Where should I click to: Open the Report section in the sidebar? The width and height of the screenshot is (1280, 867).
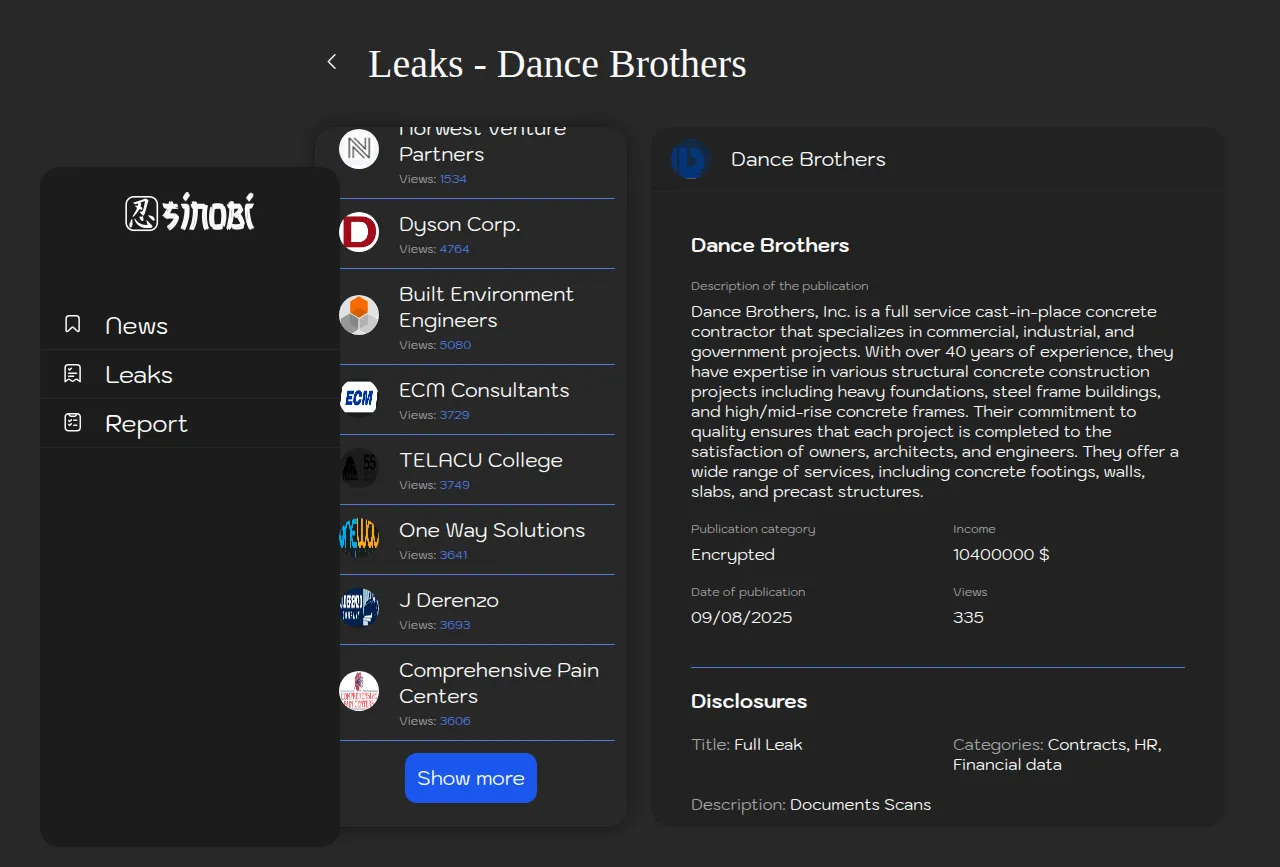pos(146,424)
